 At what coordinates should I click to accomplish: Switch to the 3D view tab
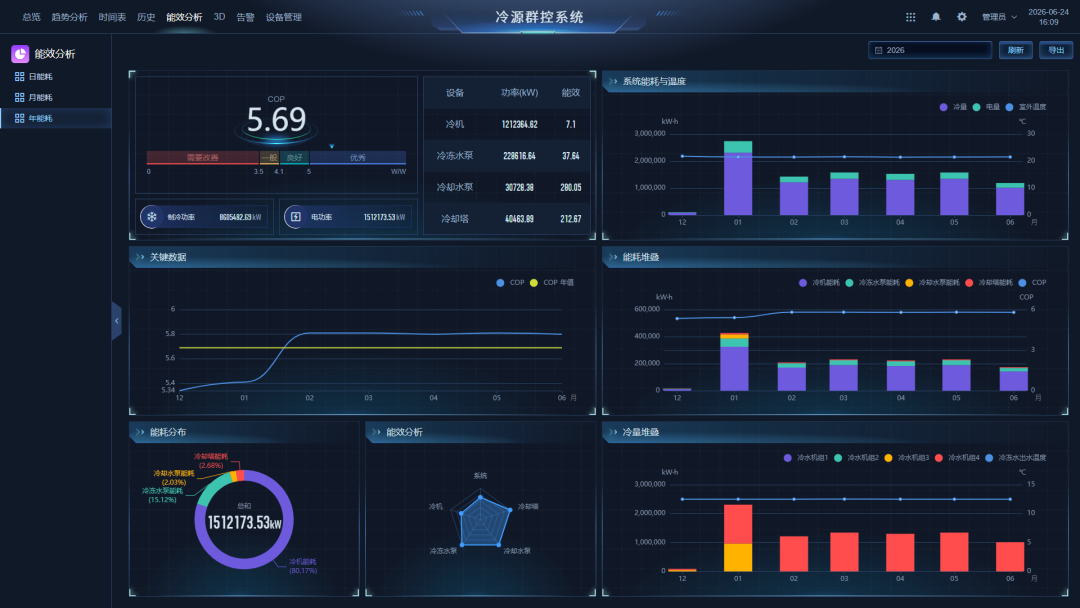click(219, 17)
